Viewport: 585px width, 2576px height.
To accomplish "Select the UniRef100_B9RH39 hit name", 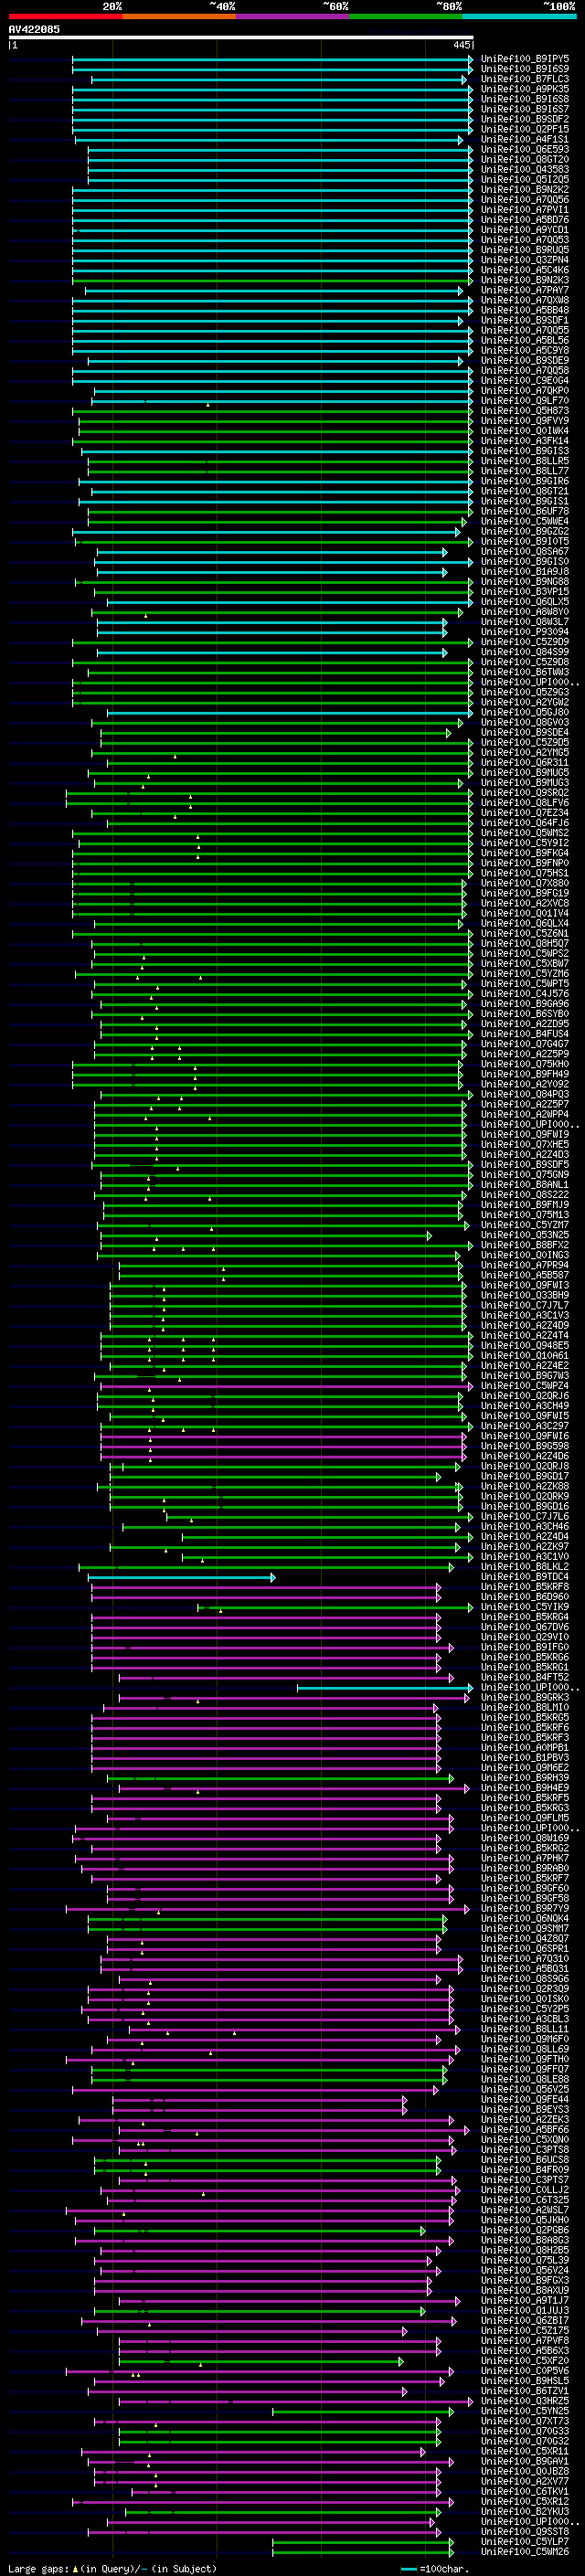I will tap(525, 1777).
